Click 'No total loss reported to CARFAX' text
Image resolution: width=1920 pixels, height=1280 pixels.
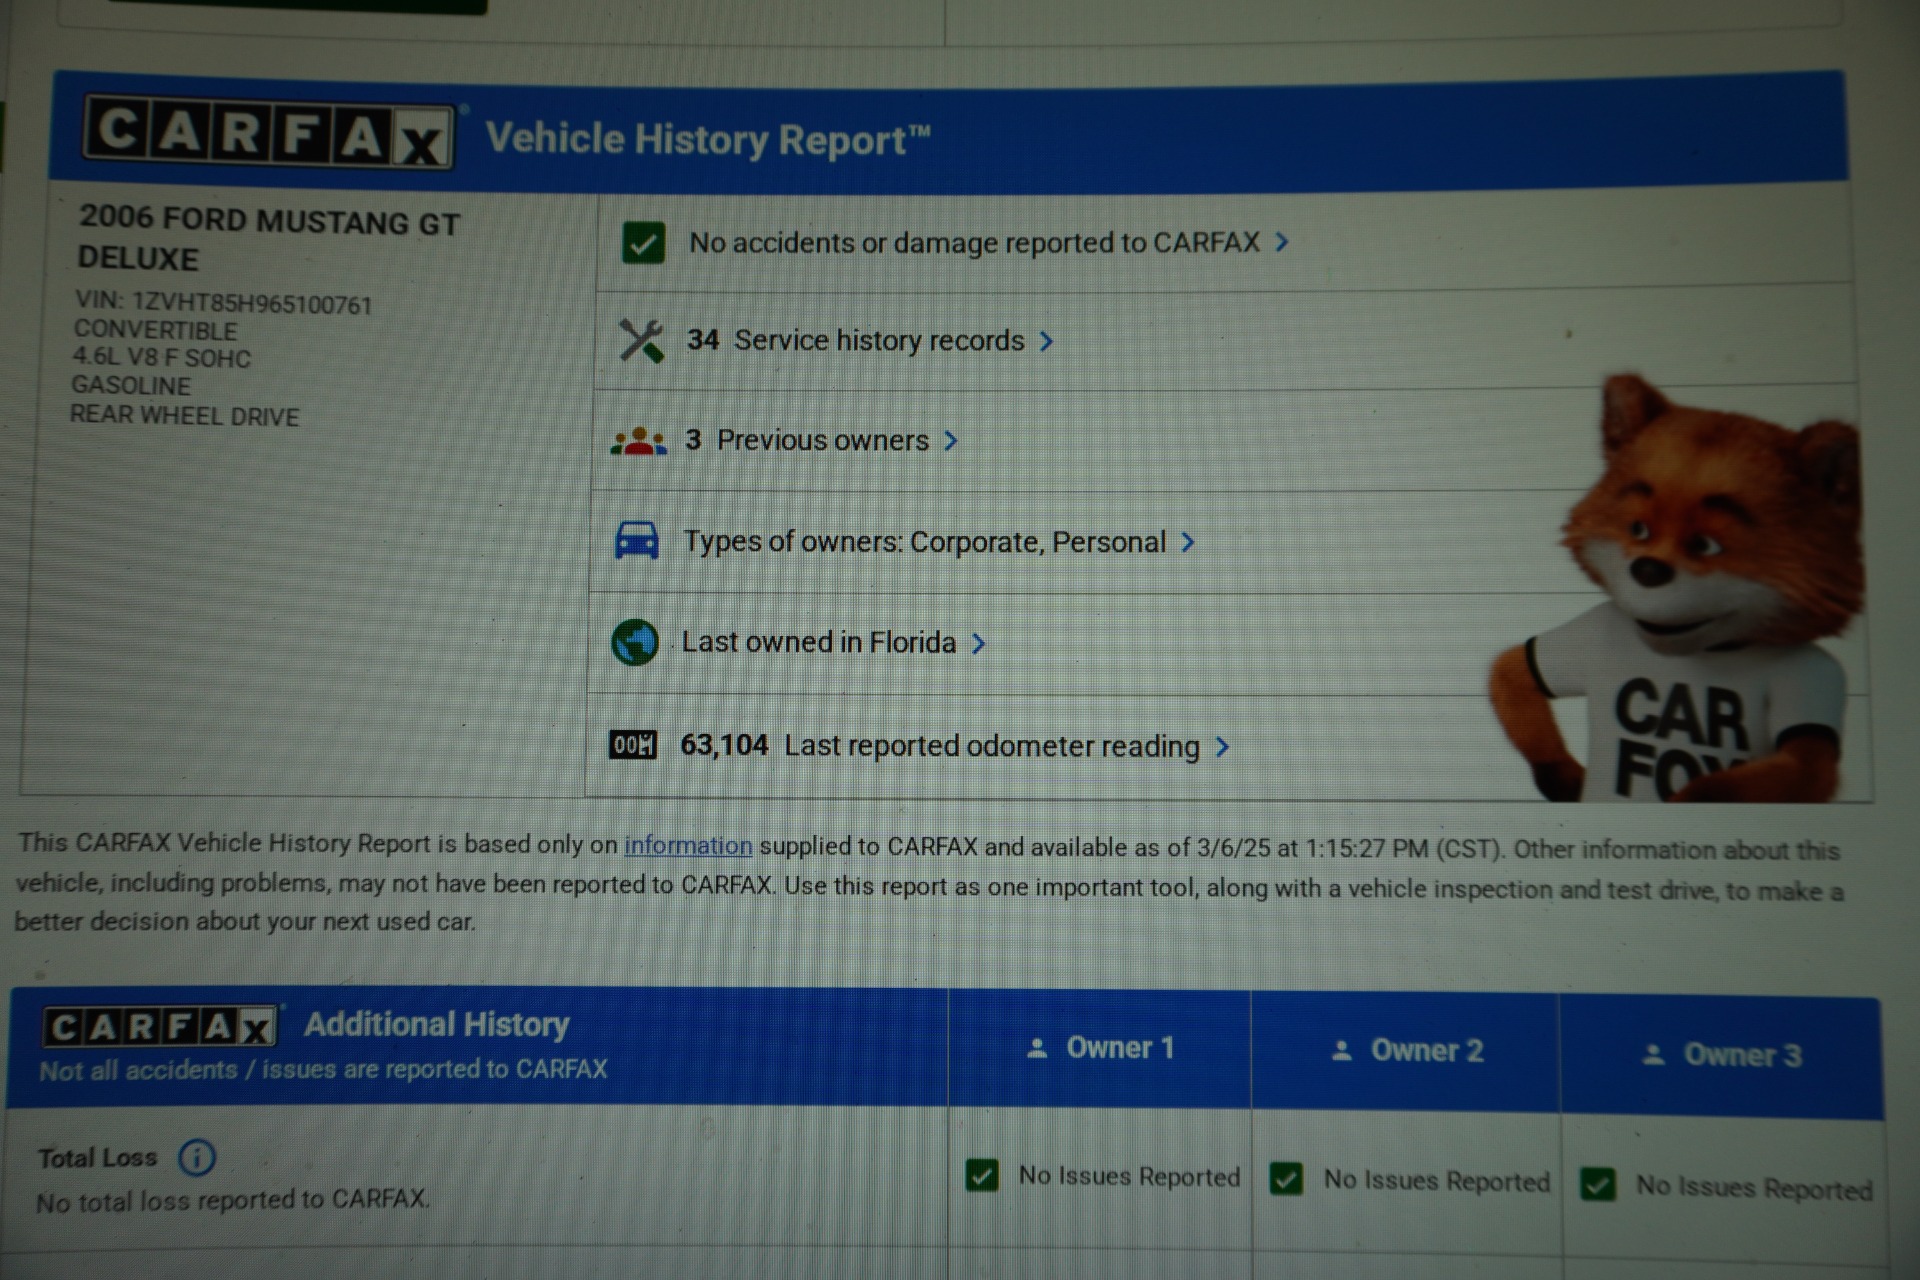click(x=233, y=1200)
